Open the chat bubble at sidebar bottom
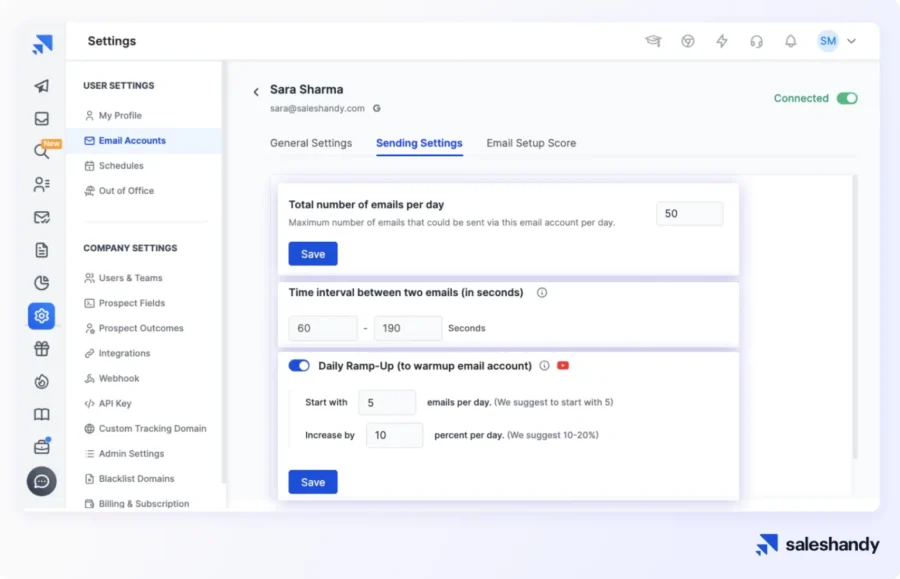900x579 pixels. click(x=40, y=482)
